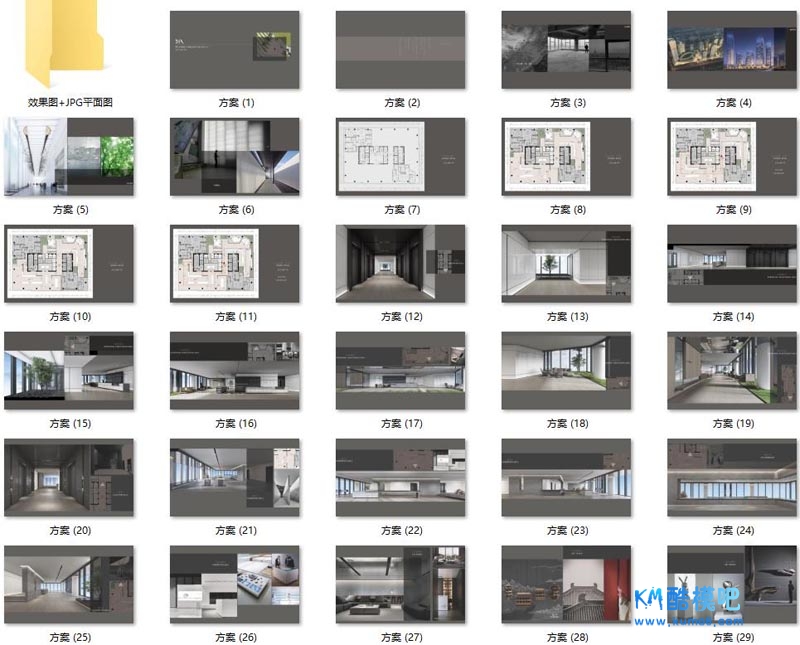Screen dimensions: 800x645
Task: Select the 方案 (12) corridor rendering
Action: tap(400, 264)
